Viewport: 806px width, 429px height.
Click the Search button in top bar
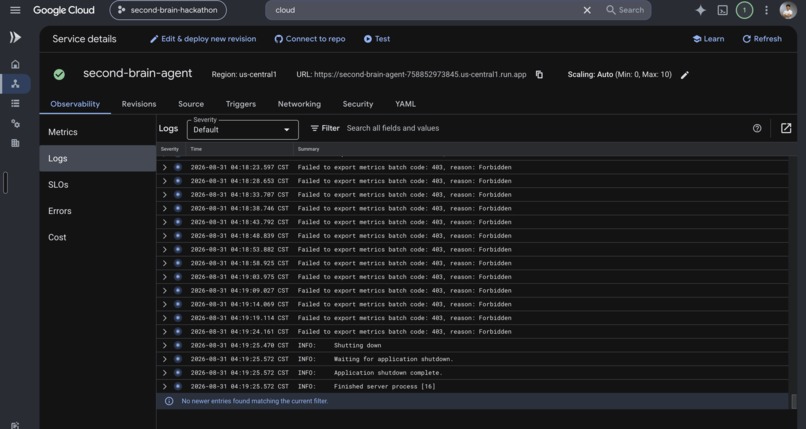click(625, 10)
